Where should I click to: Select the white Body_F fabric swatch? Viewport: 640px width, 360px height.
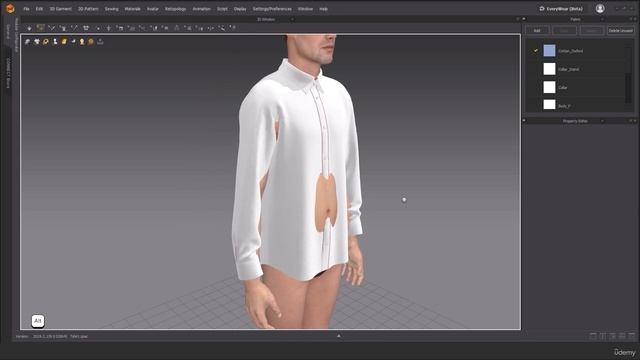[549, 104]
